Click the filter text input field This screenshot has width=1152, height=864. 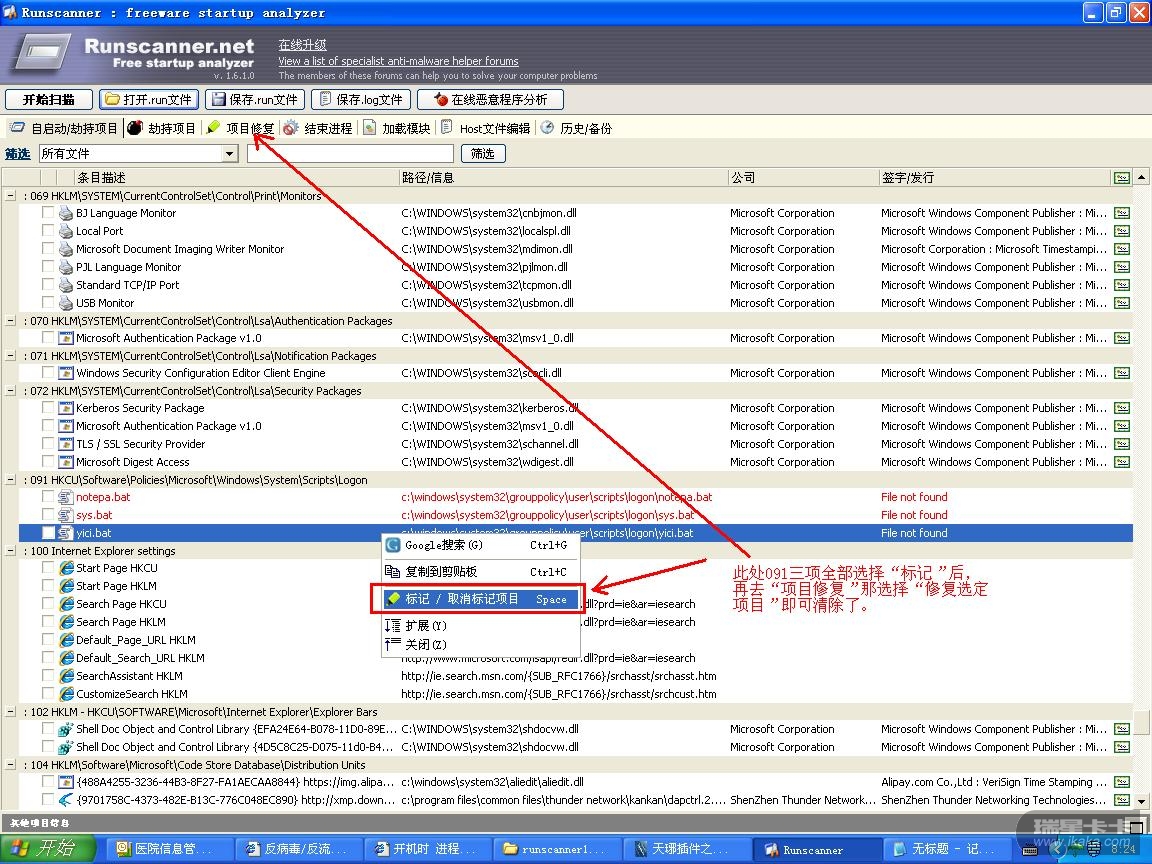350,154
